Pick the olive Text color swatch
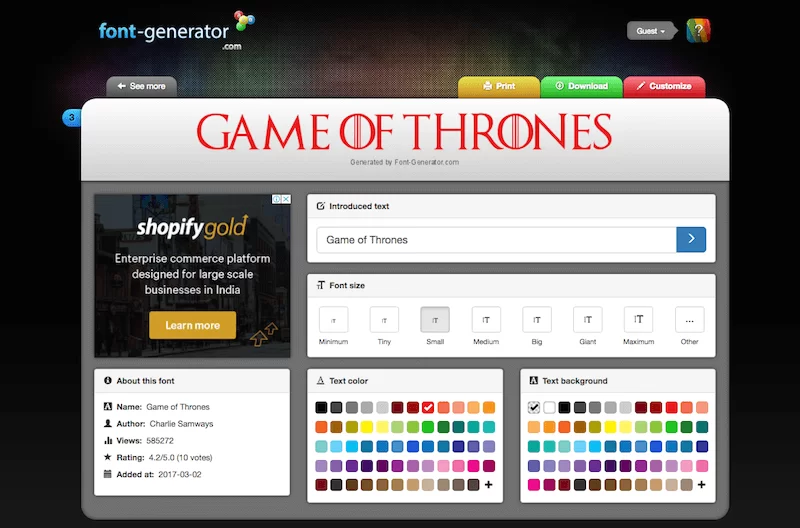 [352, 426]
